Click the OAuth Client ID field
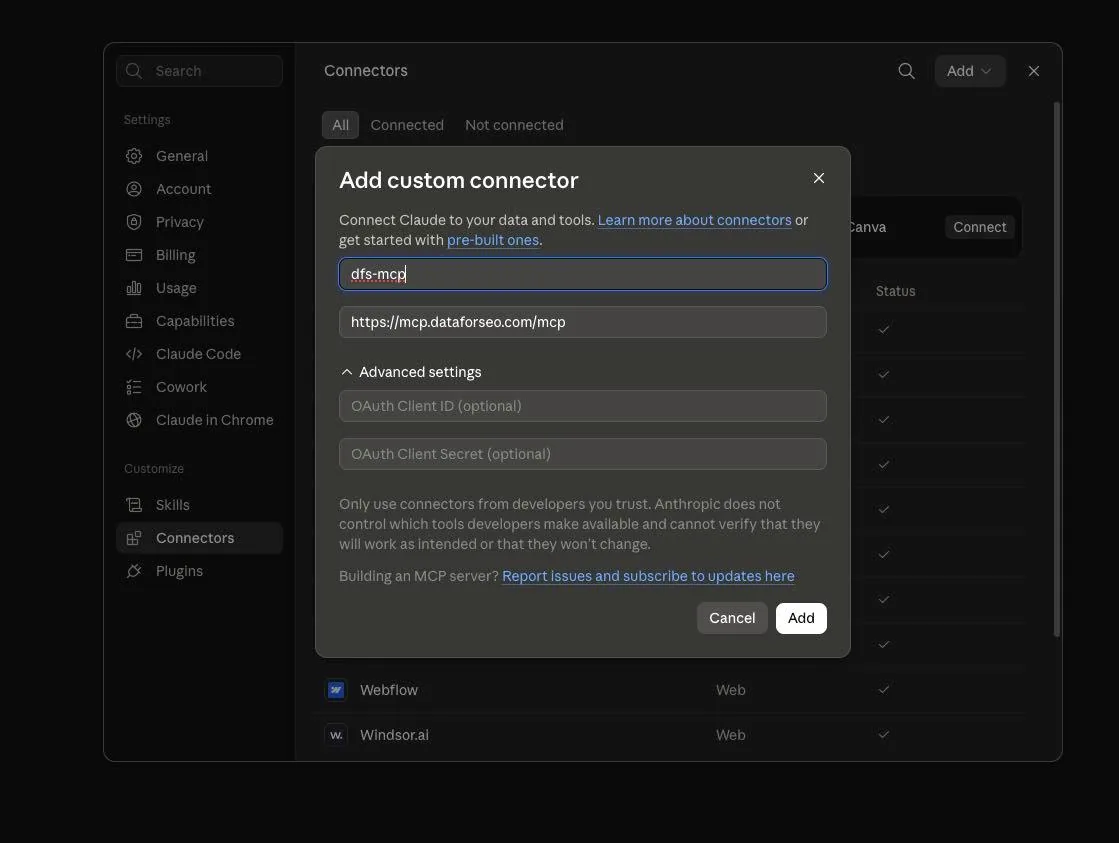 click(x=582, y=405)
